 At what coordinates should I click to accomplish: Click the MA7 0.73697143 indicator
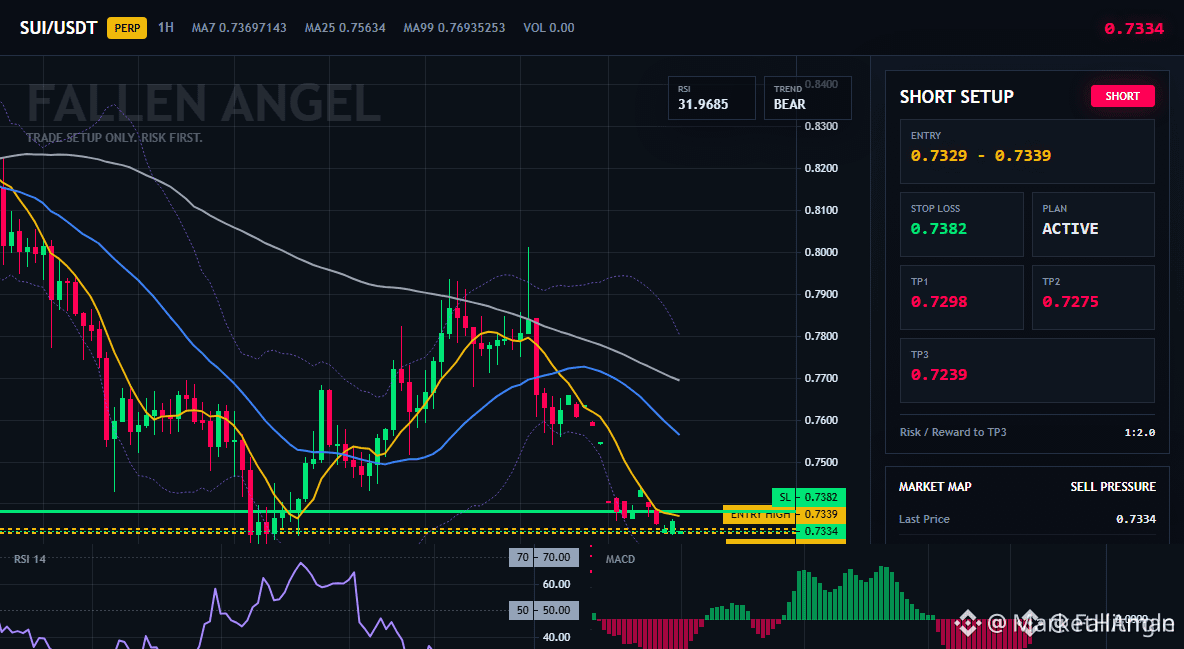coord(239,28)
